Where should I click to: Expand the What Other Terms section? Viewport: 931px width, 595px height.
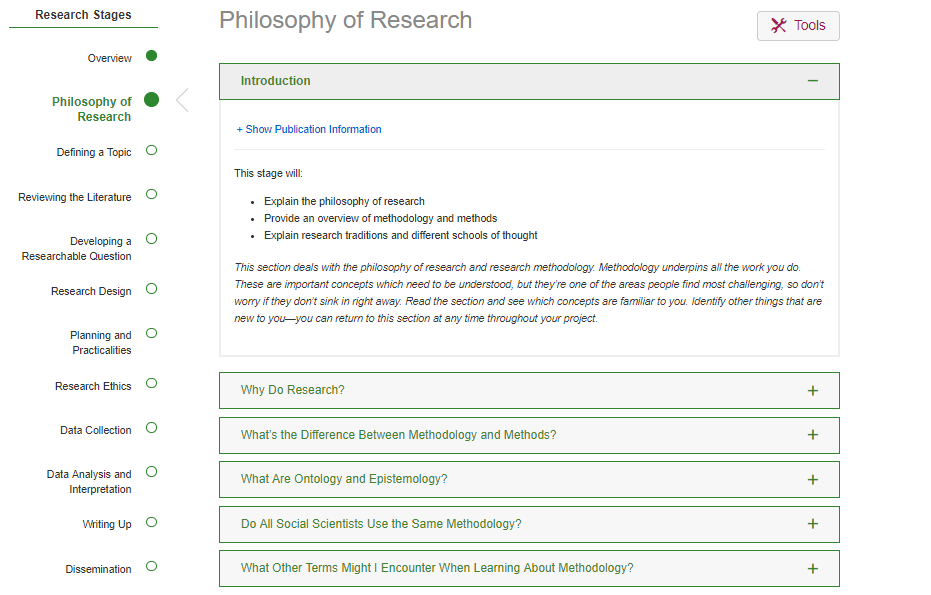[x=812, y=568]
